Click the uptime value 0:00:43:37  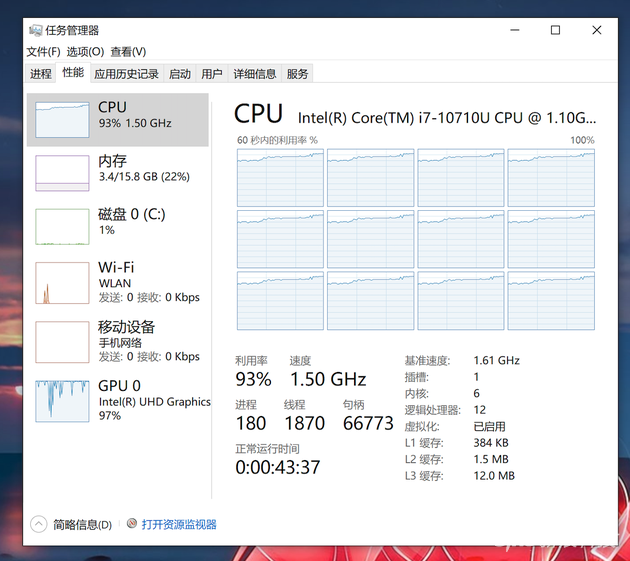(x=278, y=467)
